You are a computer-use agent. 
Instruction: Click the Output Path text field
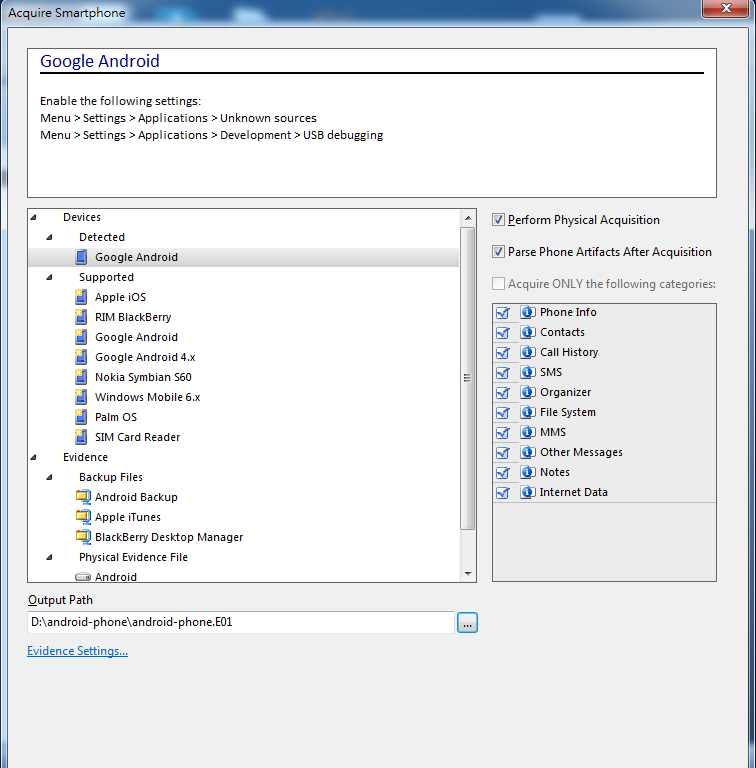tap(241, 622)
